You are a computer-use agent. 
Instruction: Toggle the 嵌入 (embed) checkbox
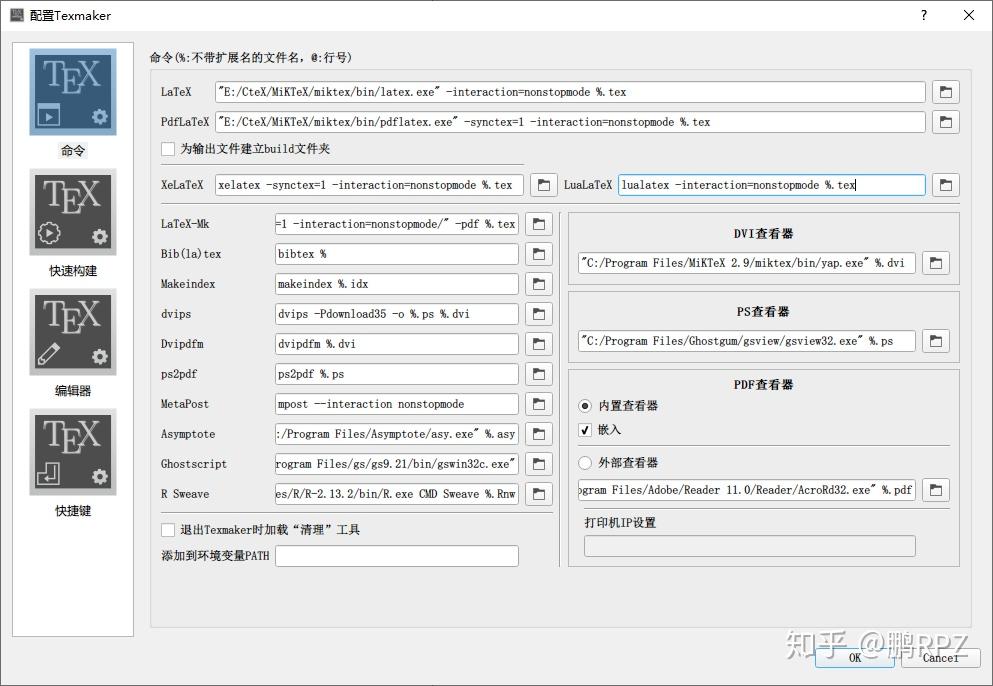click(x=585, y=430)
